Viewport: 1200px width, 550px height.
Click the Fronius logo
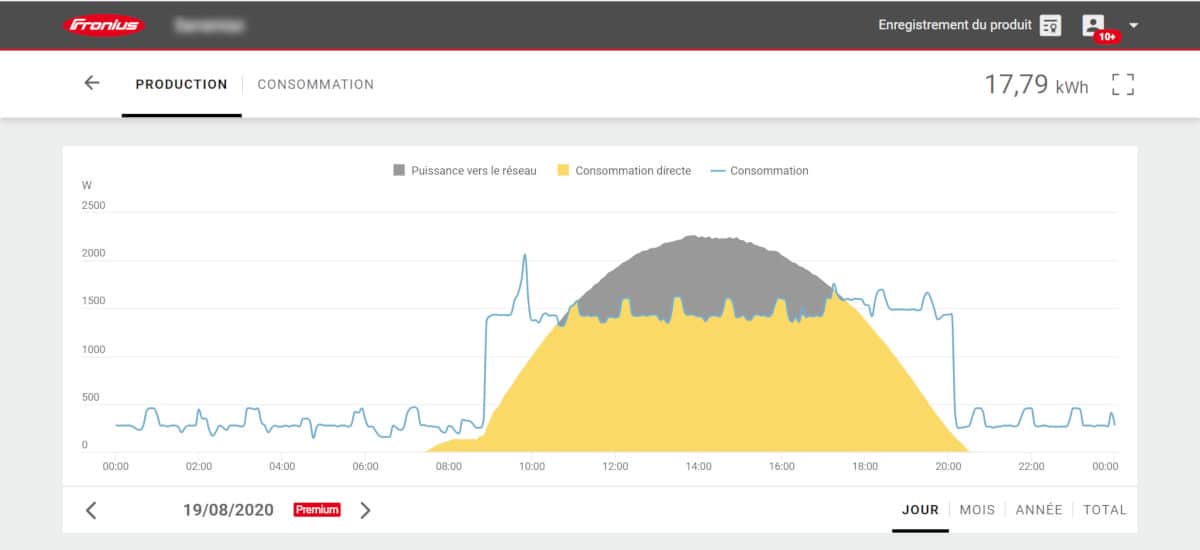click(x=105, y=25)
